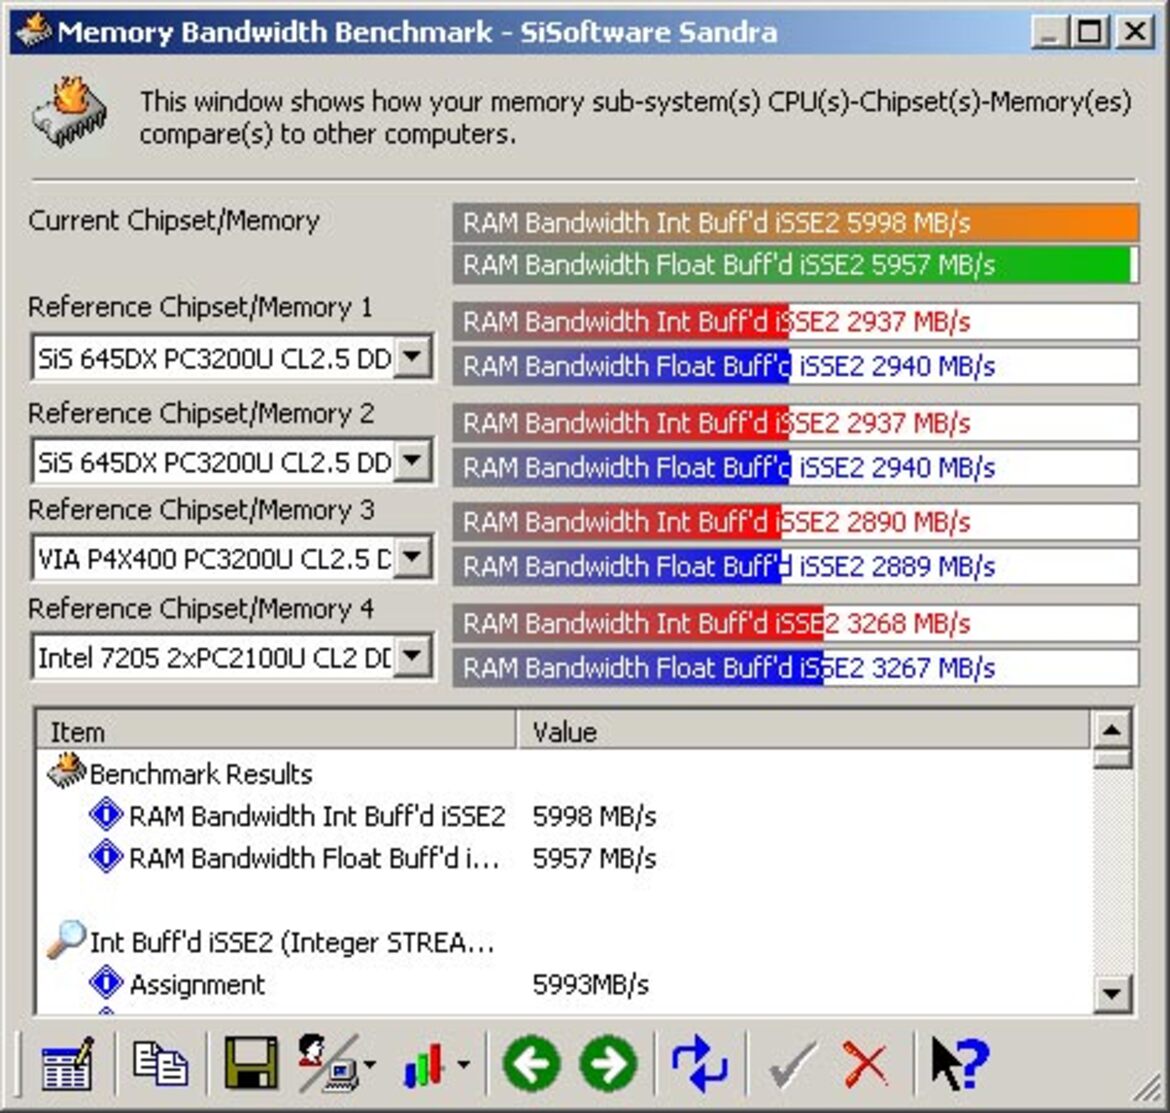This screenshot has height=1113, width=1170.
Task: Click the flaming memory chip header icon
Action: pos(69,112)
